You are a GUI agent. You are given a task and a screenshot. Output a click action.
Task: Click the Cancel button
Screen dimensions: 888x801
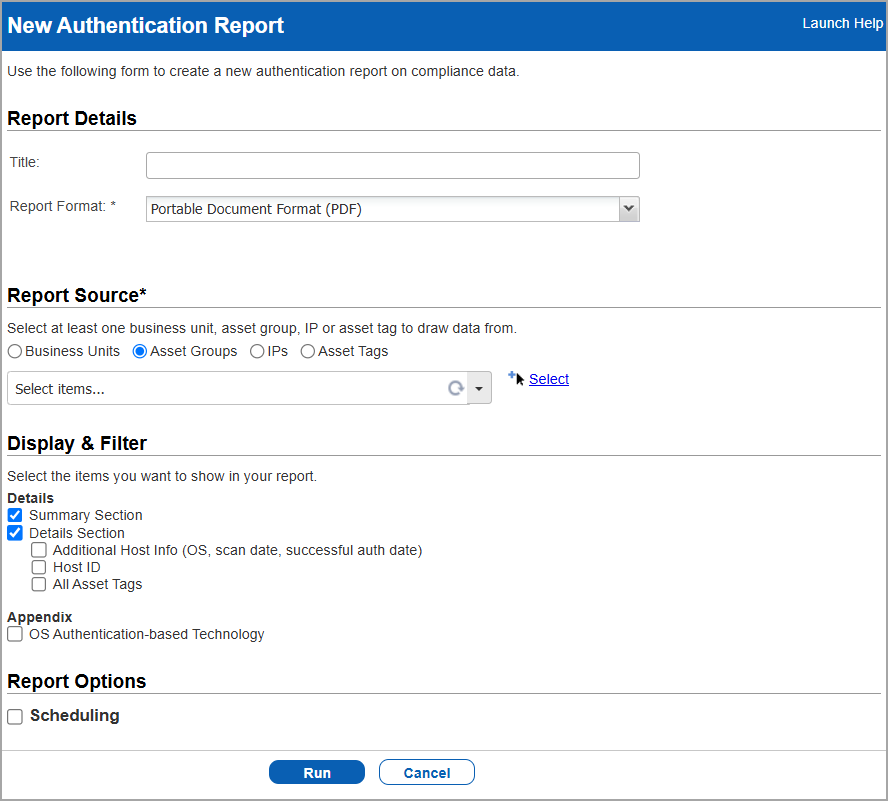click(x=426, y=772)
